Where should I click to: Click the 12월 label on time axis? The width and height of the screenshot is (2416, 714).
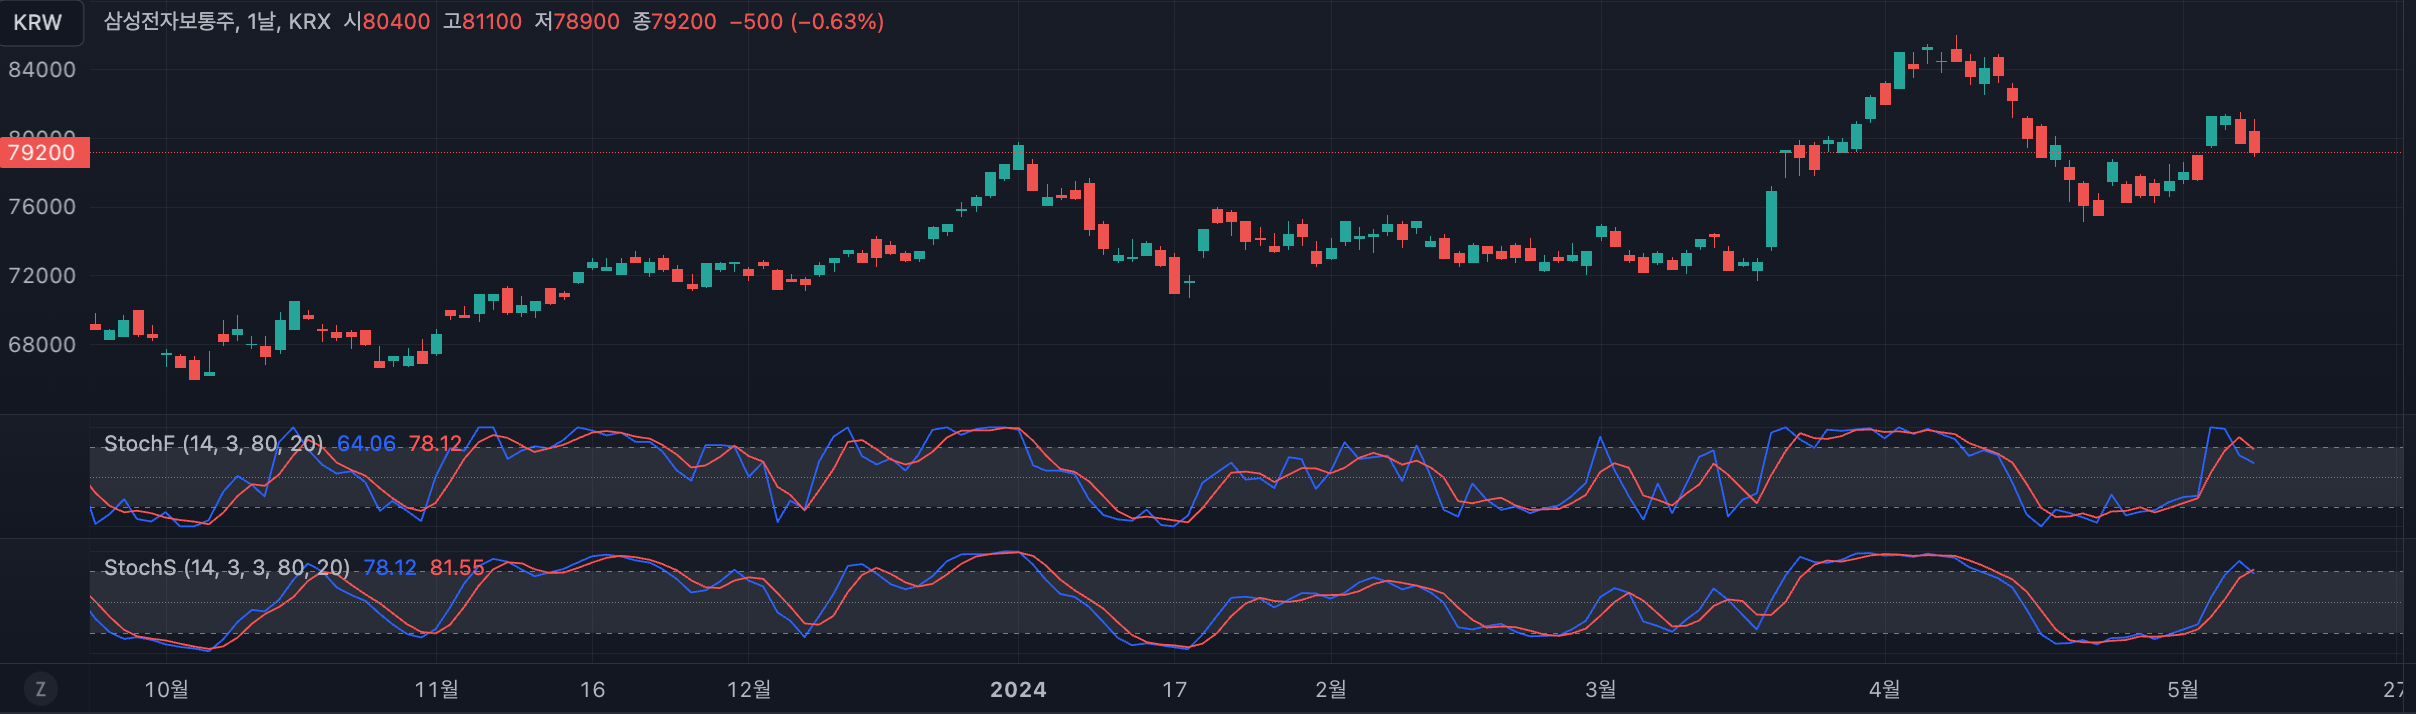[749, 689]
